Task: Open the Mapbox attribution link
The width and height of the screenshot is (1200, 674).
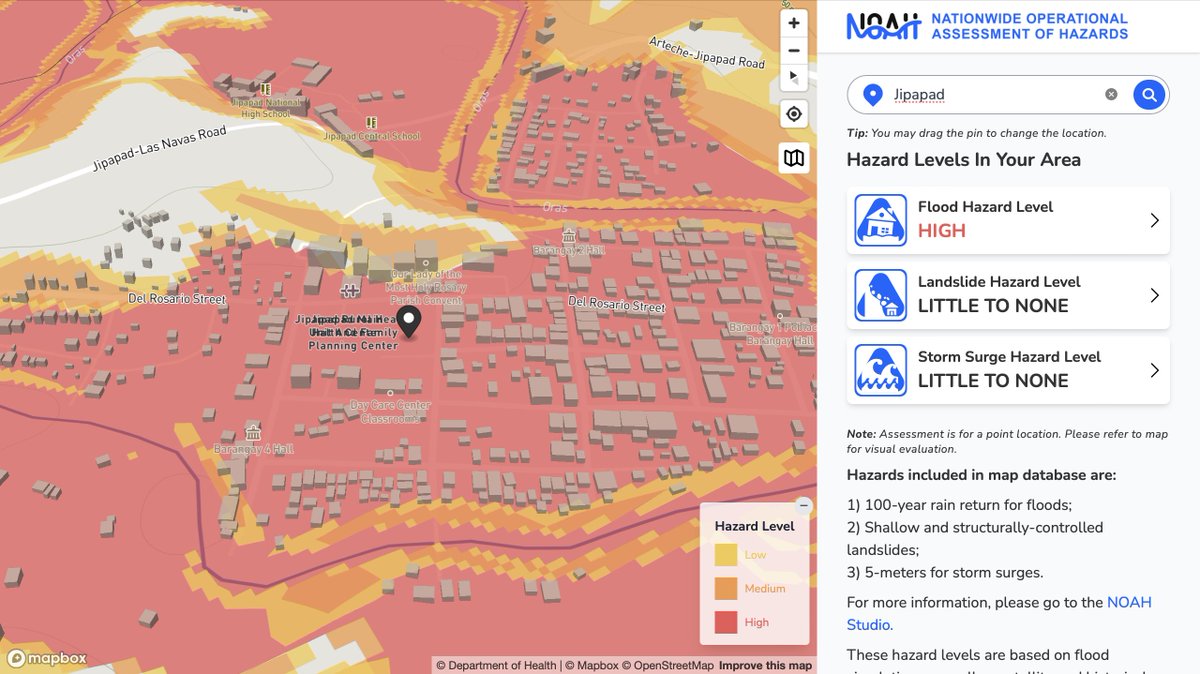Action: tap(591, 666)
